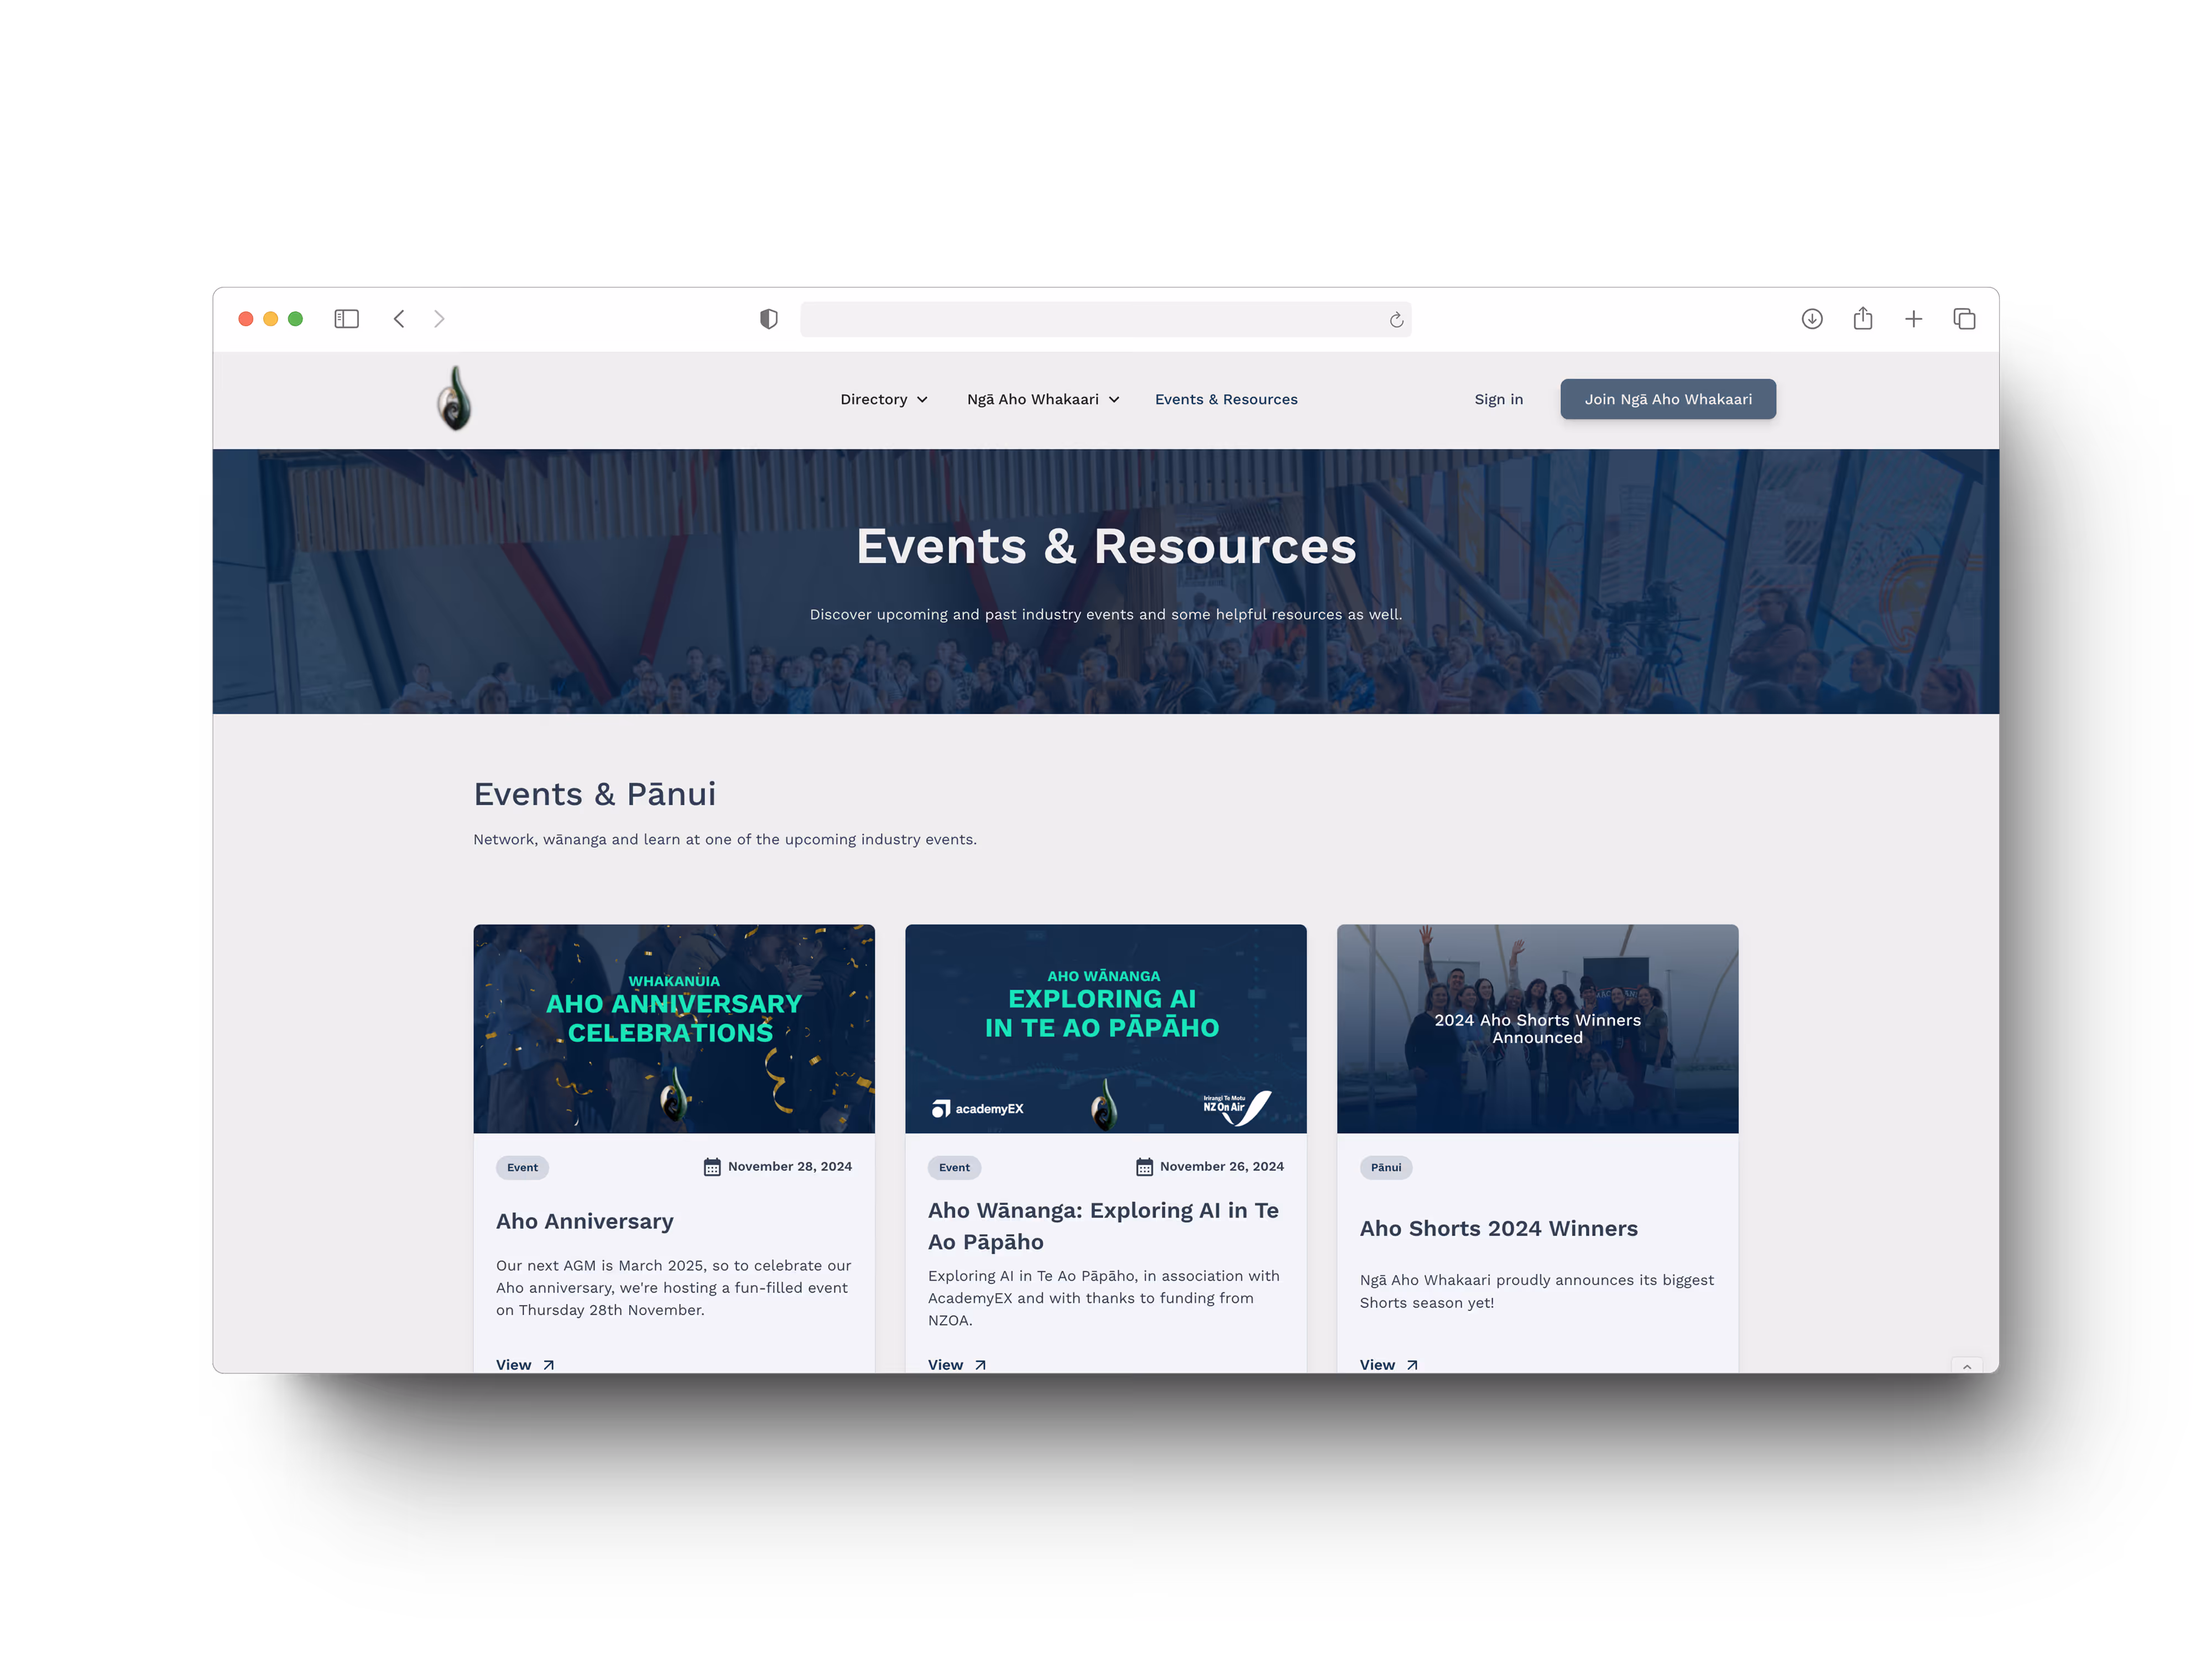Open the Exploring AI in Te Ao Pāpāho thumbnail
The height and width of the screenshot is (1659, 2212).
pos(1105,1028)
